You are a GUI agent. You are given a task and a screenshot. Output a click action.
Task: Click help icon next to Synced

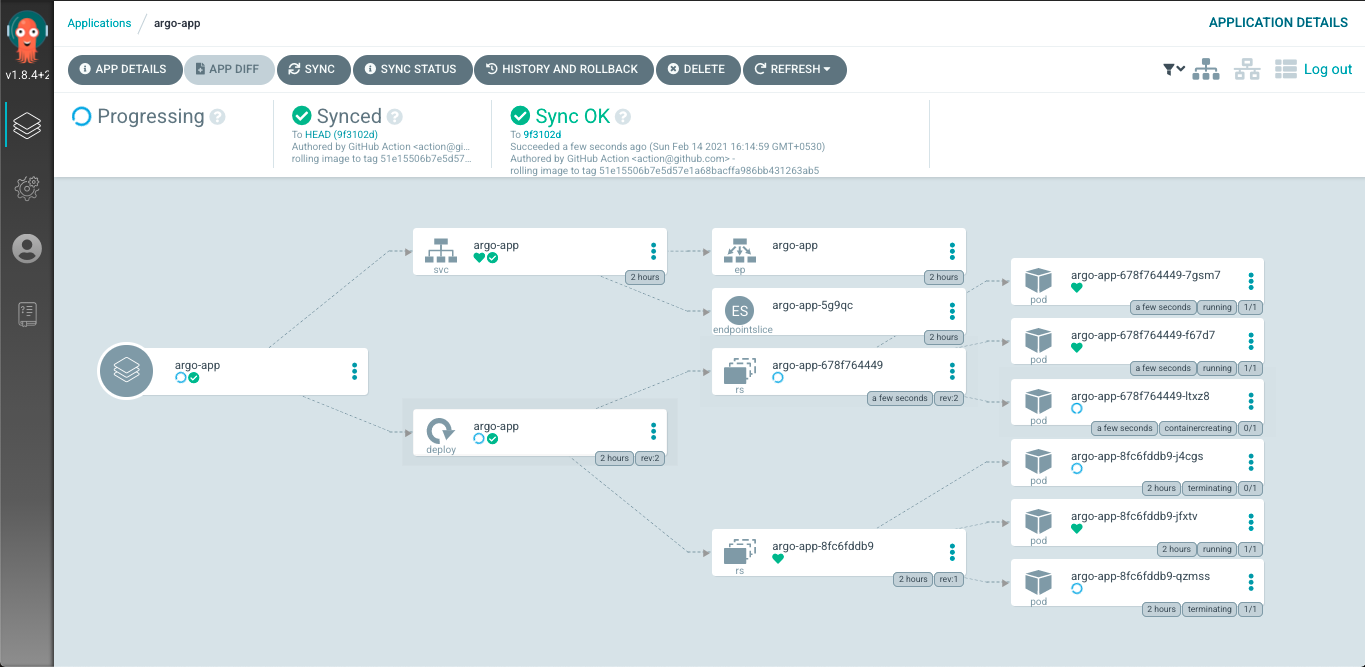click(395, 117)
